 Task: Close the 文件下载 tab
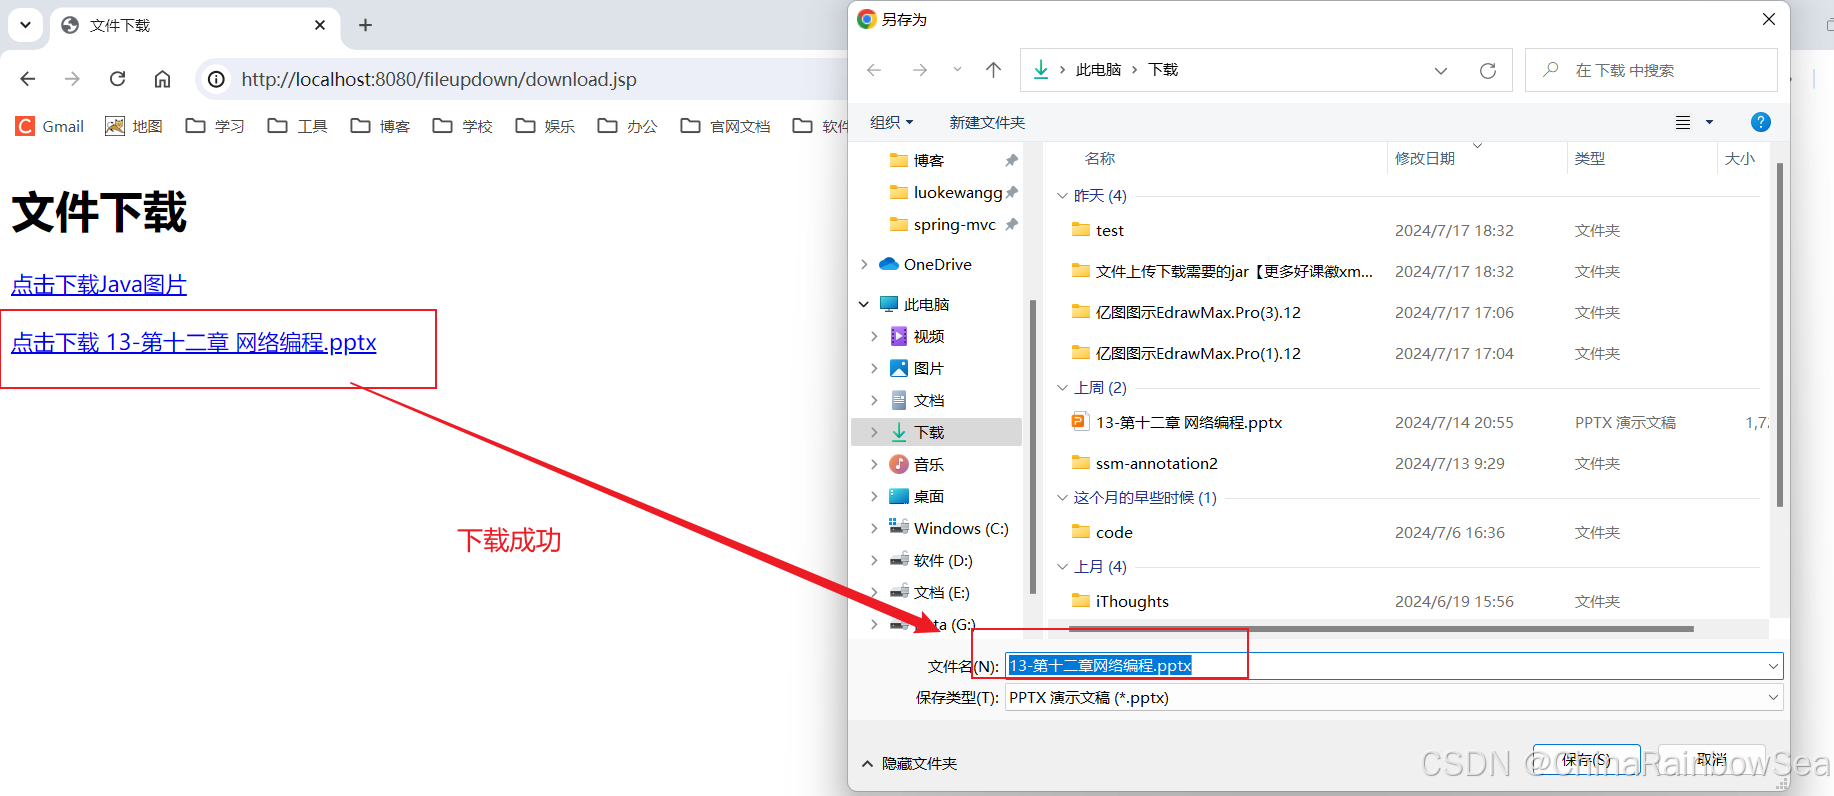point(320,25)
